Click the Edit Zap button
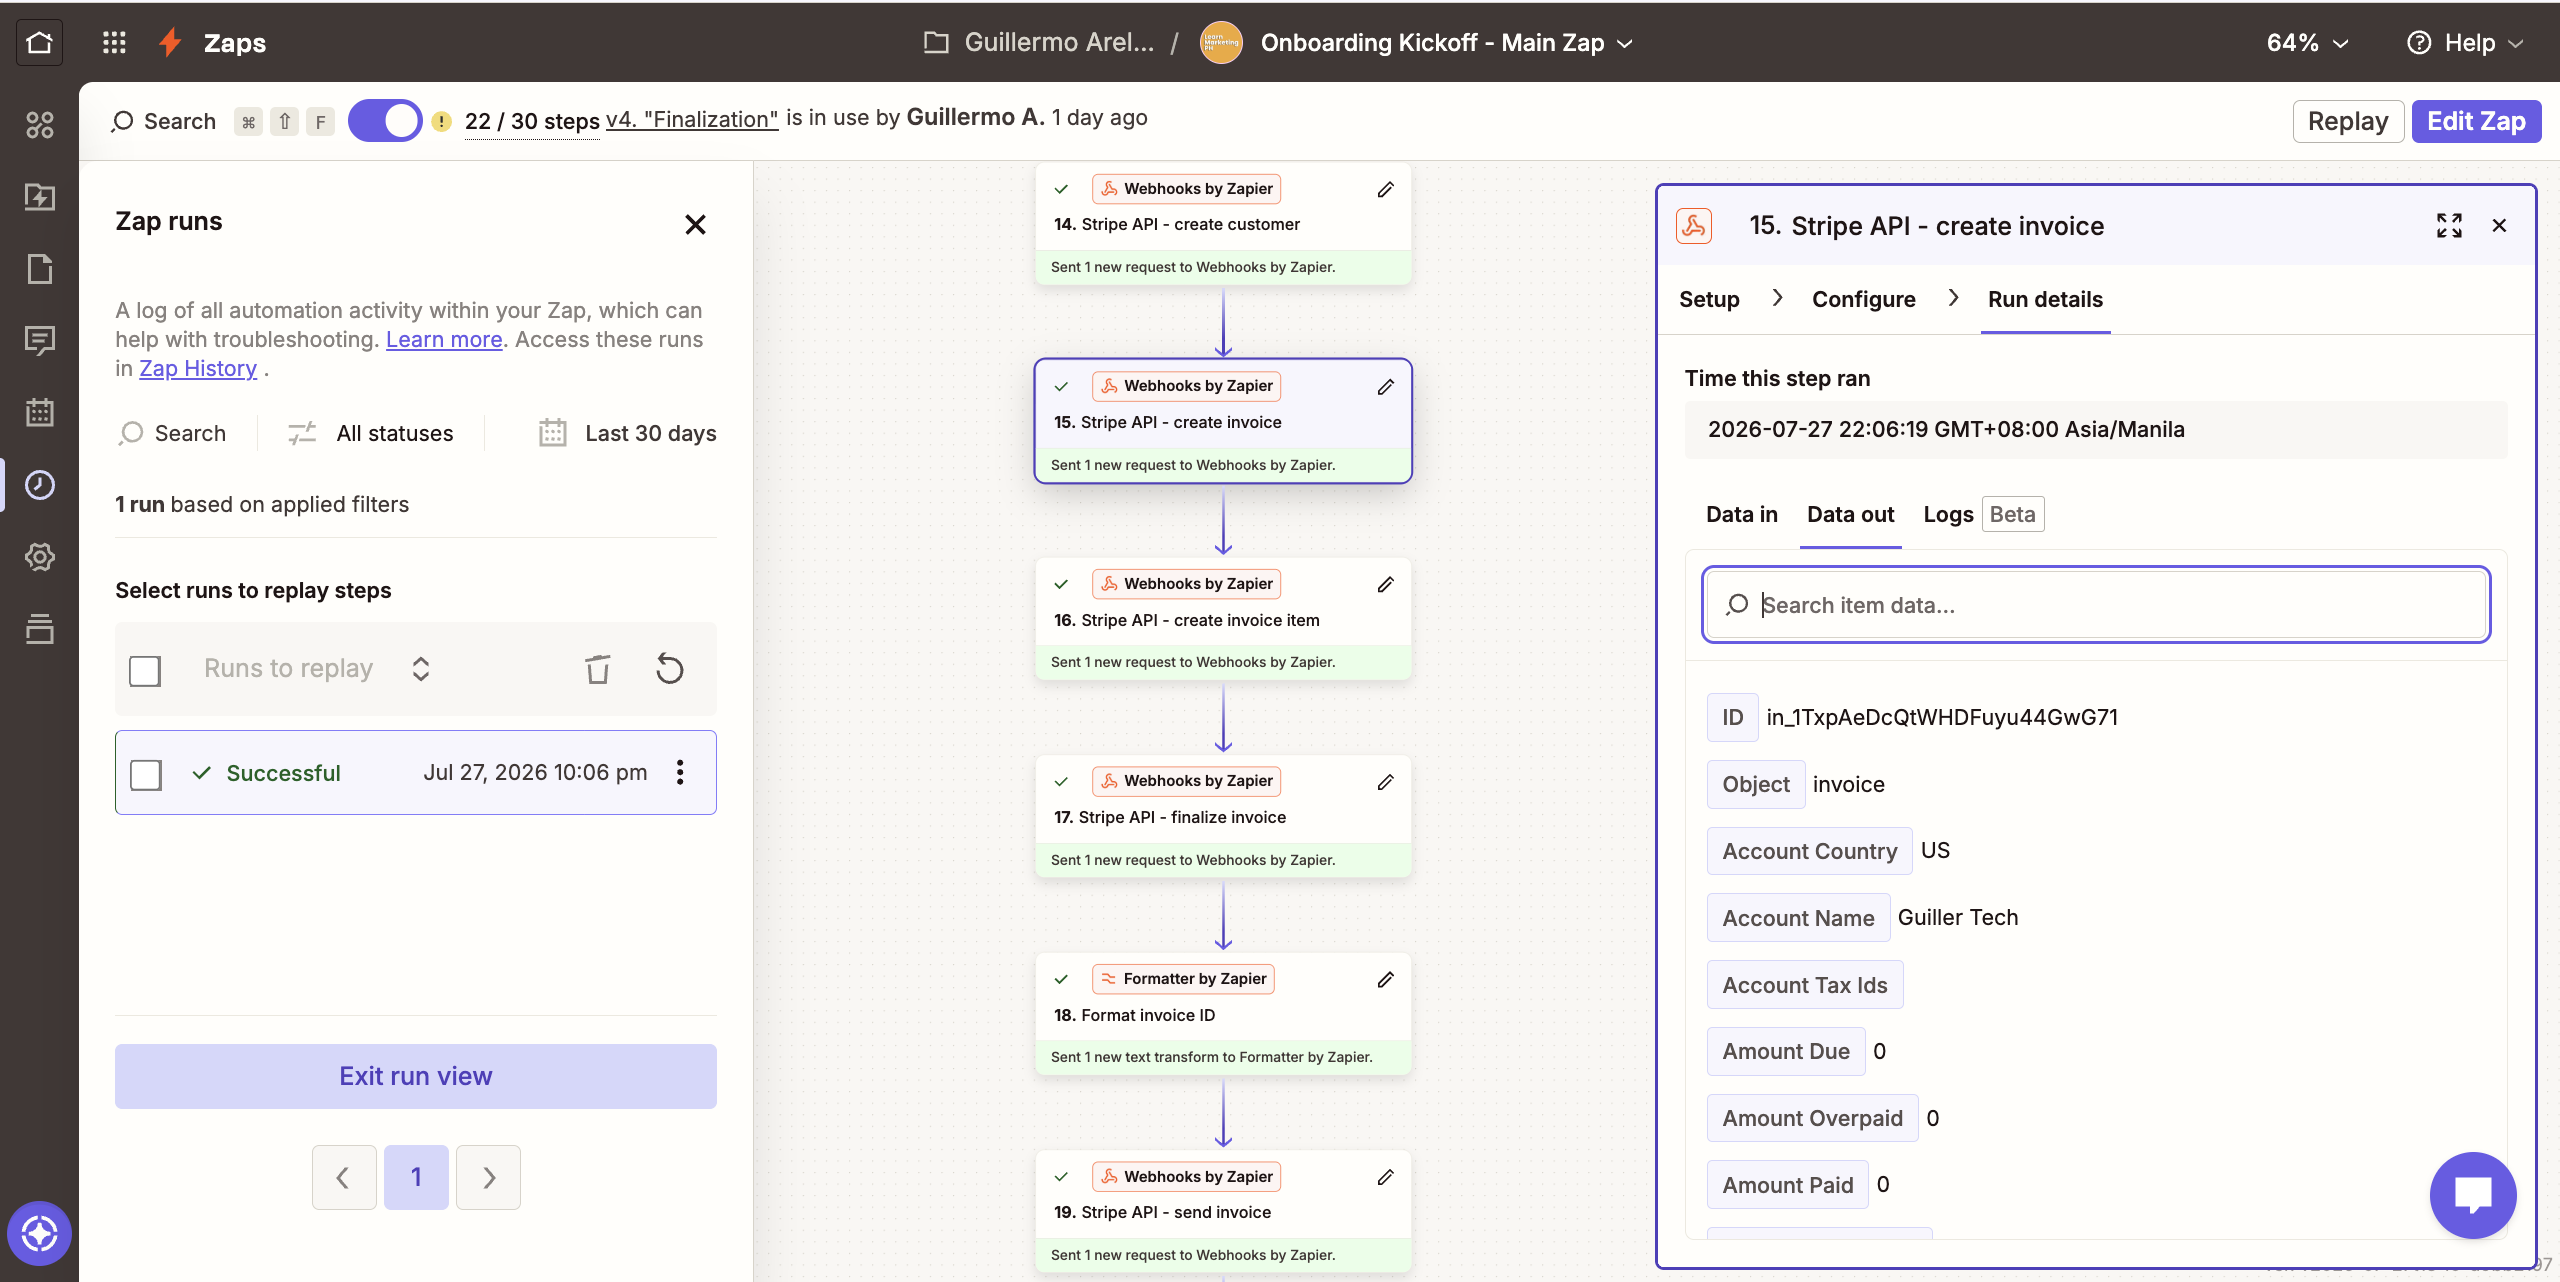 (x=2476, y=121)
